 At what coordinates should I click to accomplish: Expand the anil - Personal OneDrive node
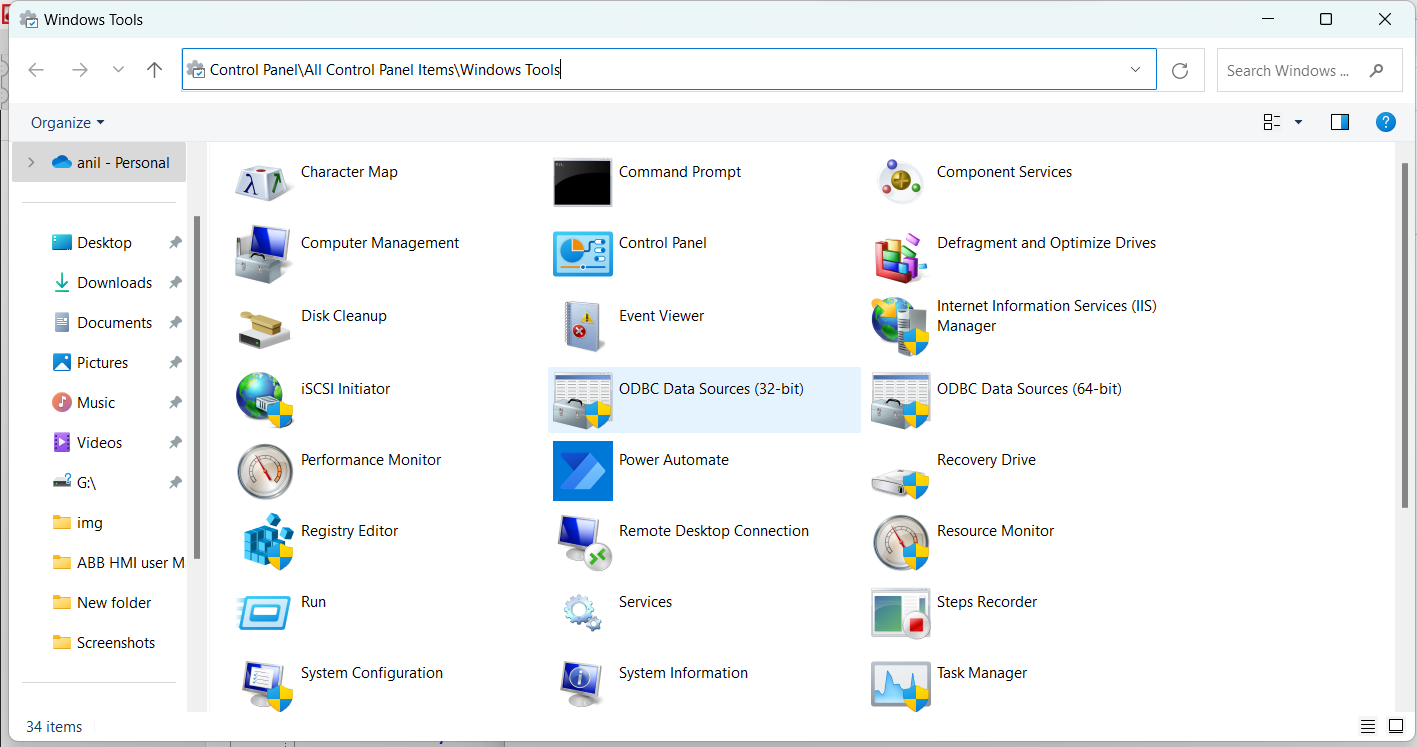(31, 162)
